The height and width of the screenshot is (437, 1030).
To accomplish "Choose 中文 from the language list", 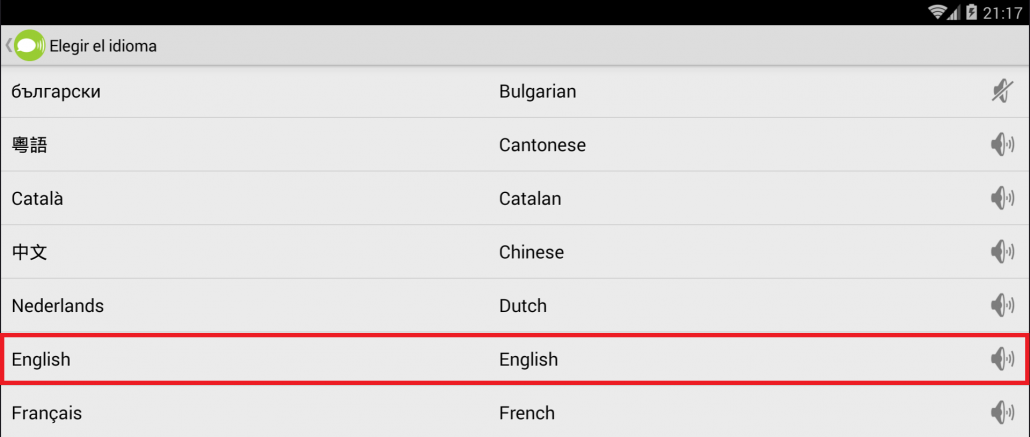I will [515, 252].
